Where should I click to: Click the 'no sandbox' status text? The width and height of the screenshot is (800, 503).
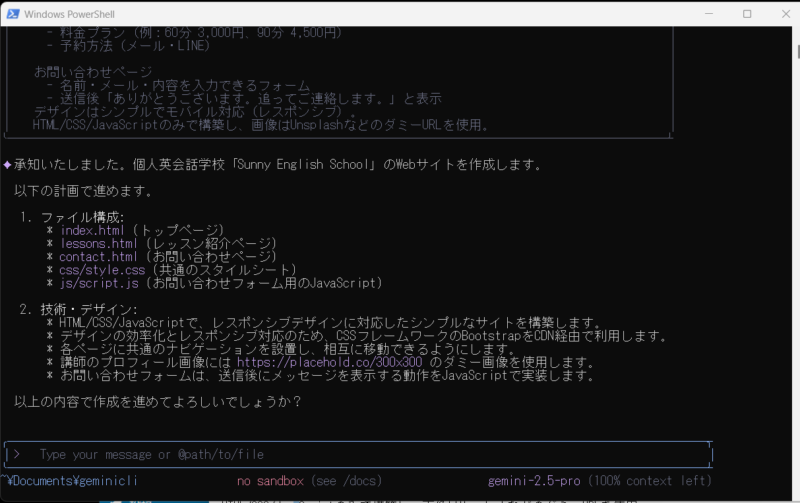tap(270, 481)
